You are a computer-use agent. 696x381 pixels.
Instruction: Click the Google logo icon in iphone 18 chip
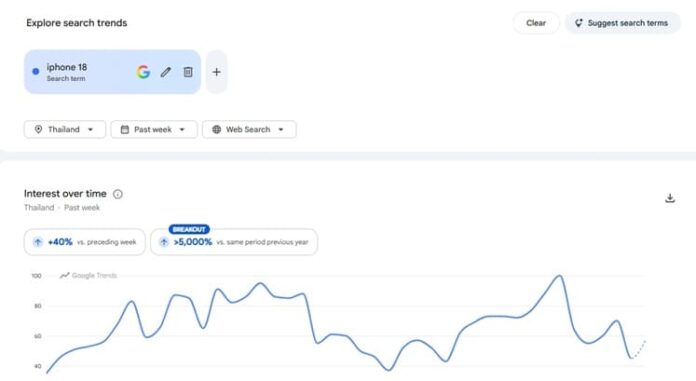[143, 72]
